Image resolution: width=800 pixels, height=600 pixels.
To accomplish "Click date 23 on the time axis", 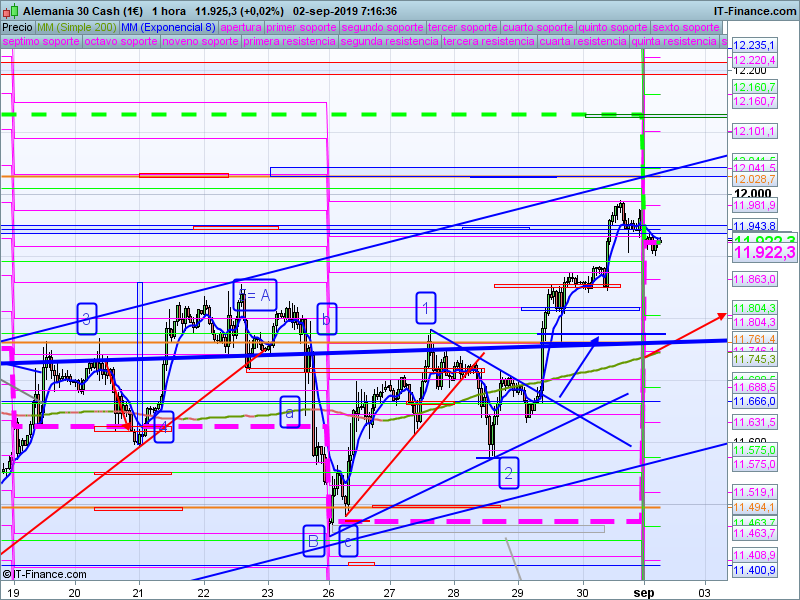I will pos(268,592).
